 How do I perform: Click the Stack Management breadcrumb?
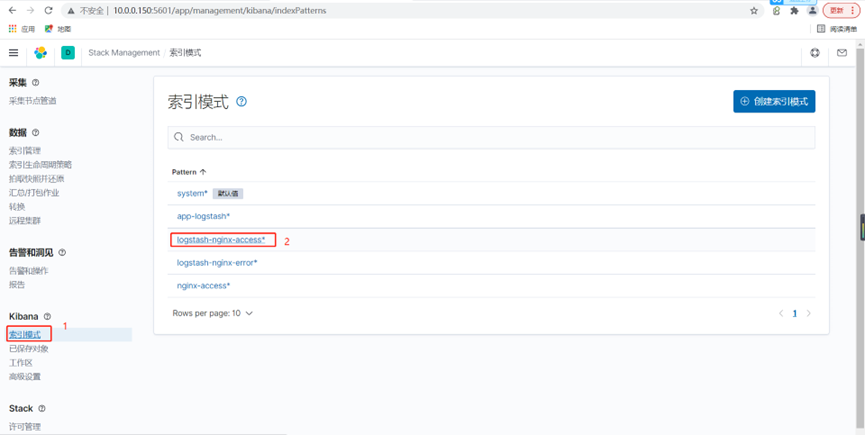(124, 53)
